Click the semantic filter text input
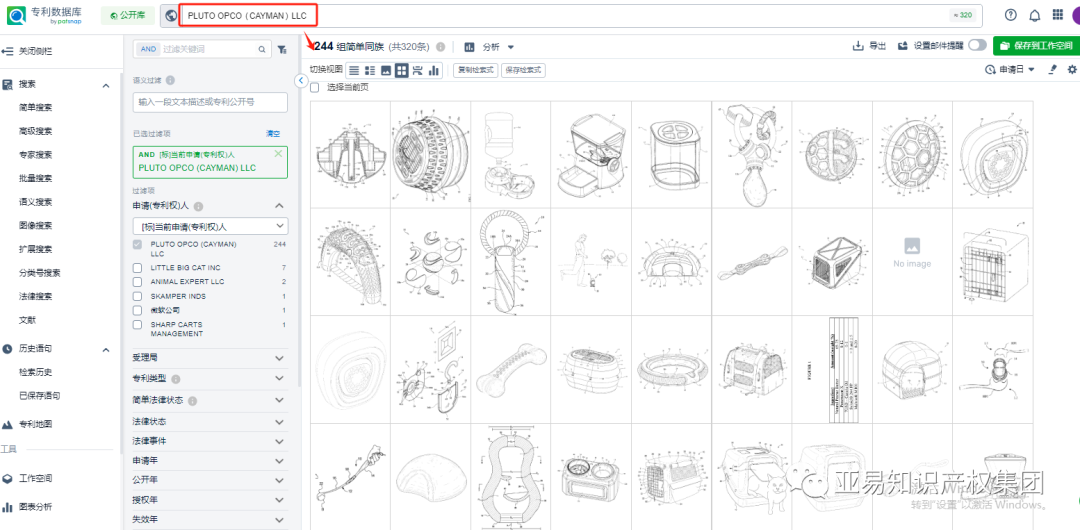Screen dimensions: 1080x530 (x=210, y=102)
